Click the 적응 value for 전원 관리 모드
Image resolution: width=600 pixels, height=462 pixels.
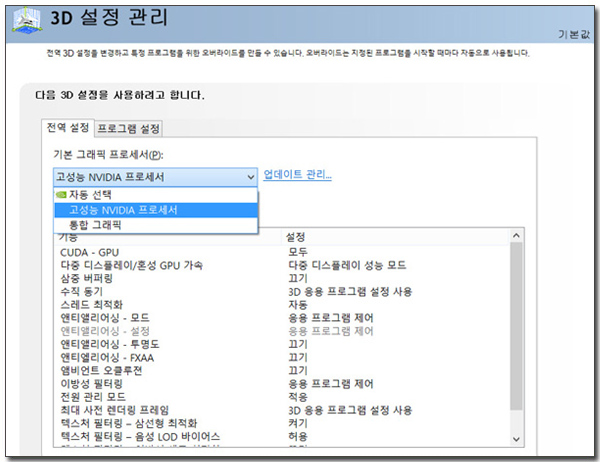298,397
